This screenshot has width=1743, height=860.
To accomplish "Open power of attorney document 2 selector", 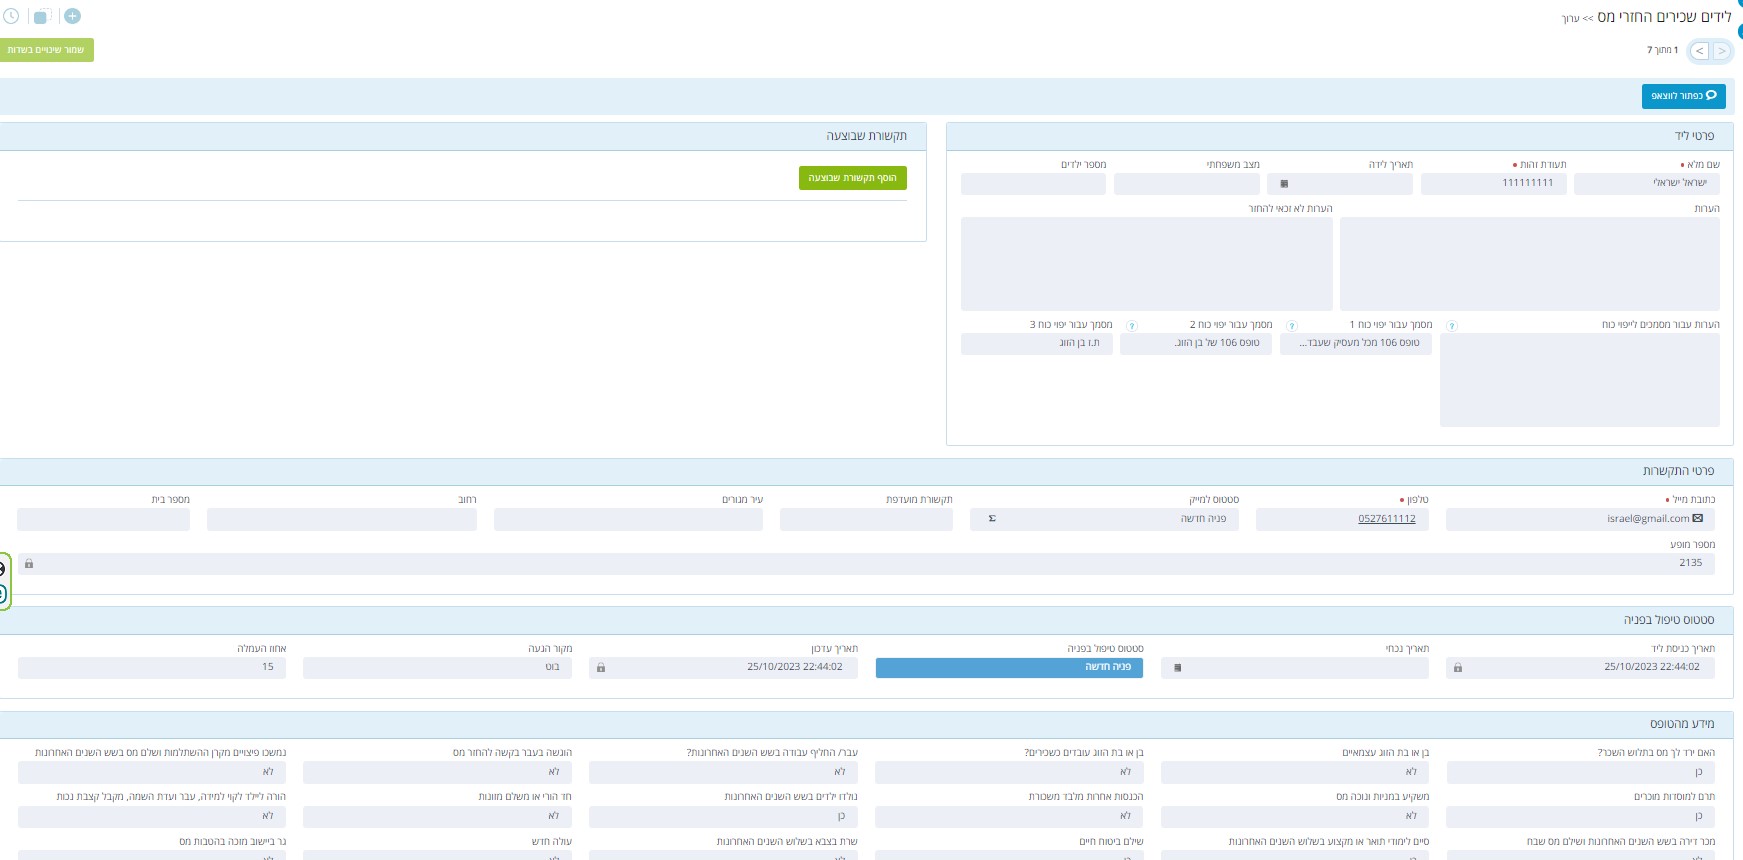I will tap(1196, 344).
